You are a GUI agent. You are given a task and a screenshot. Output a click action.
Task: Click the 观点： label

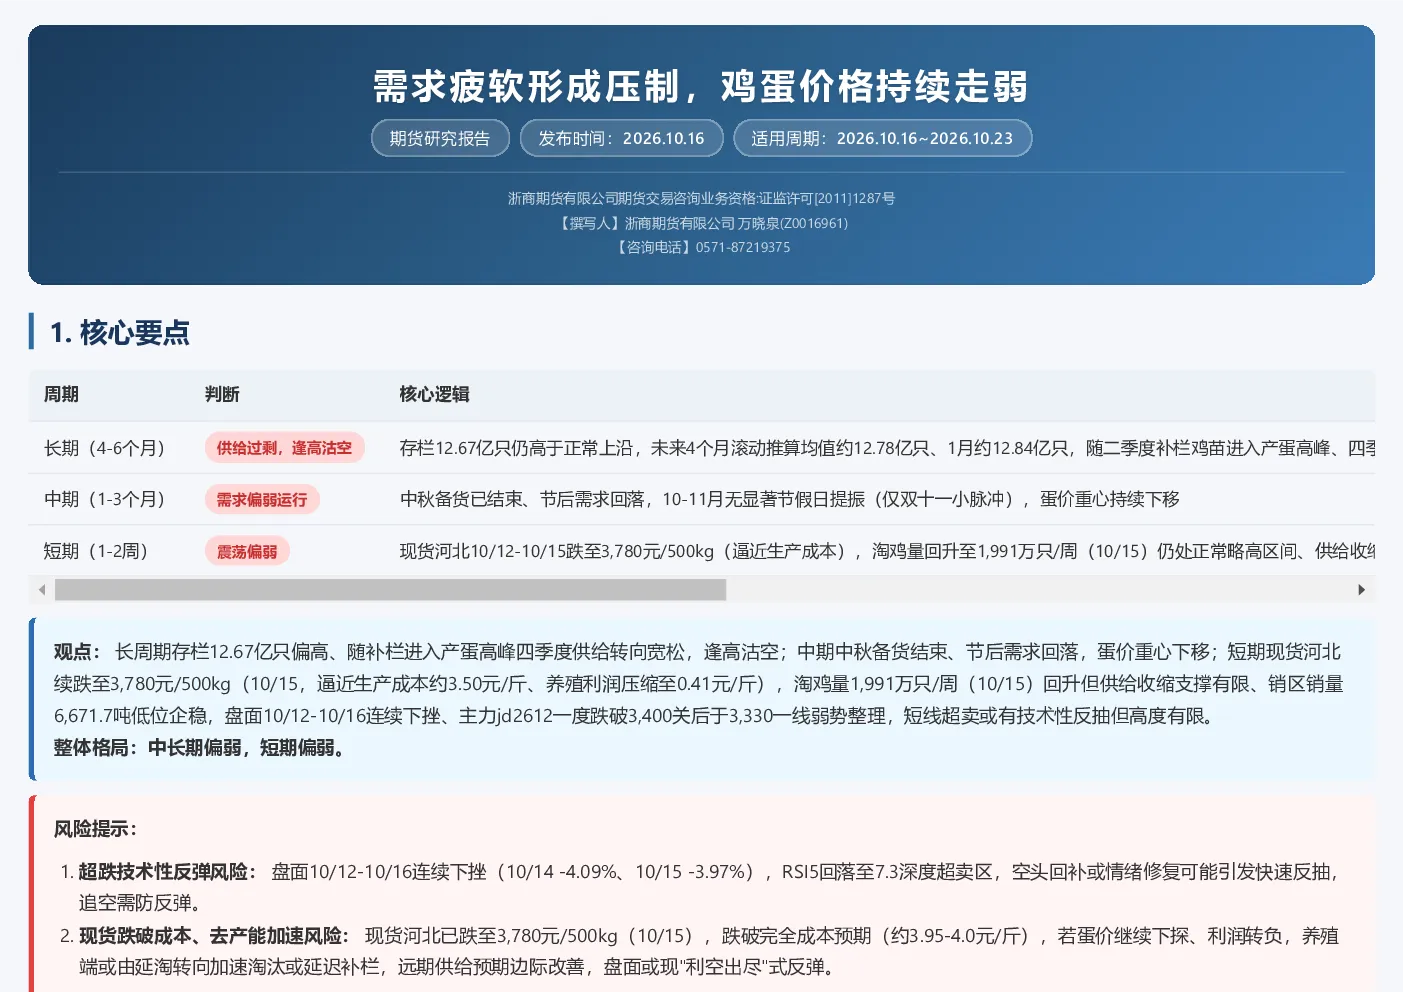point(78,652)
